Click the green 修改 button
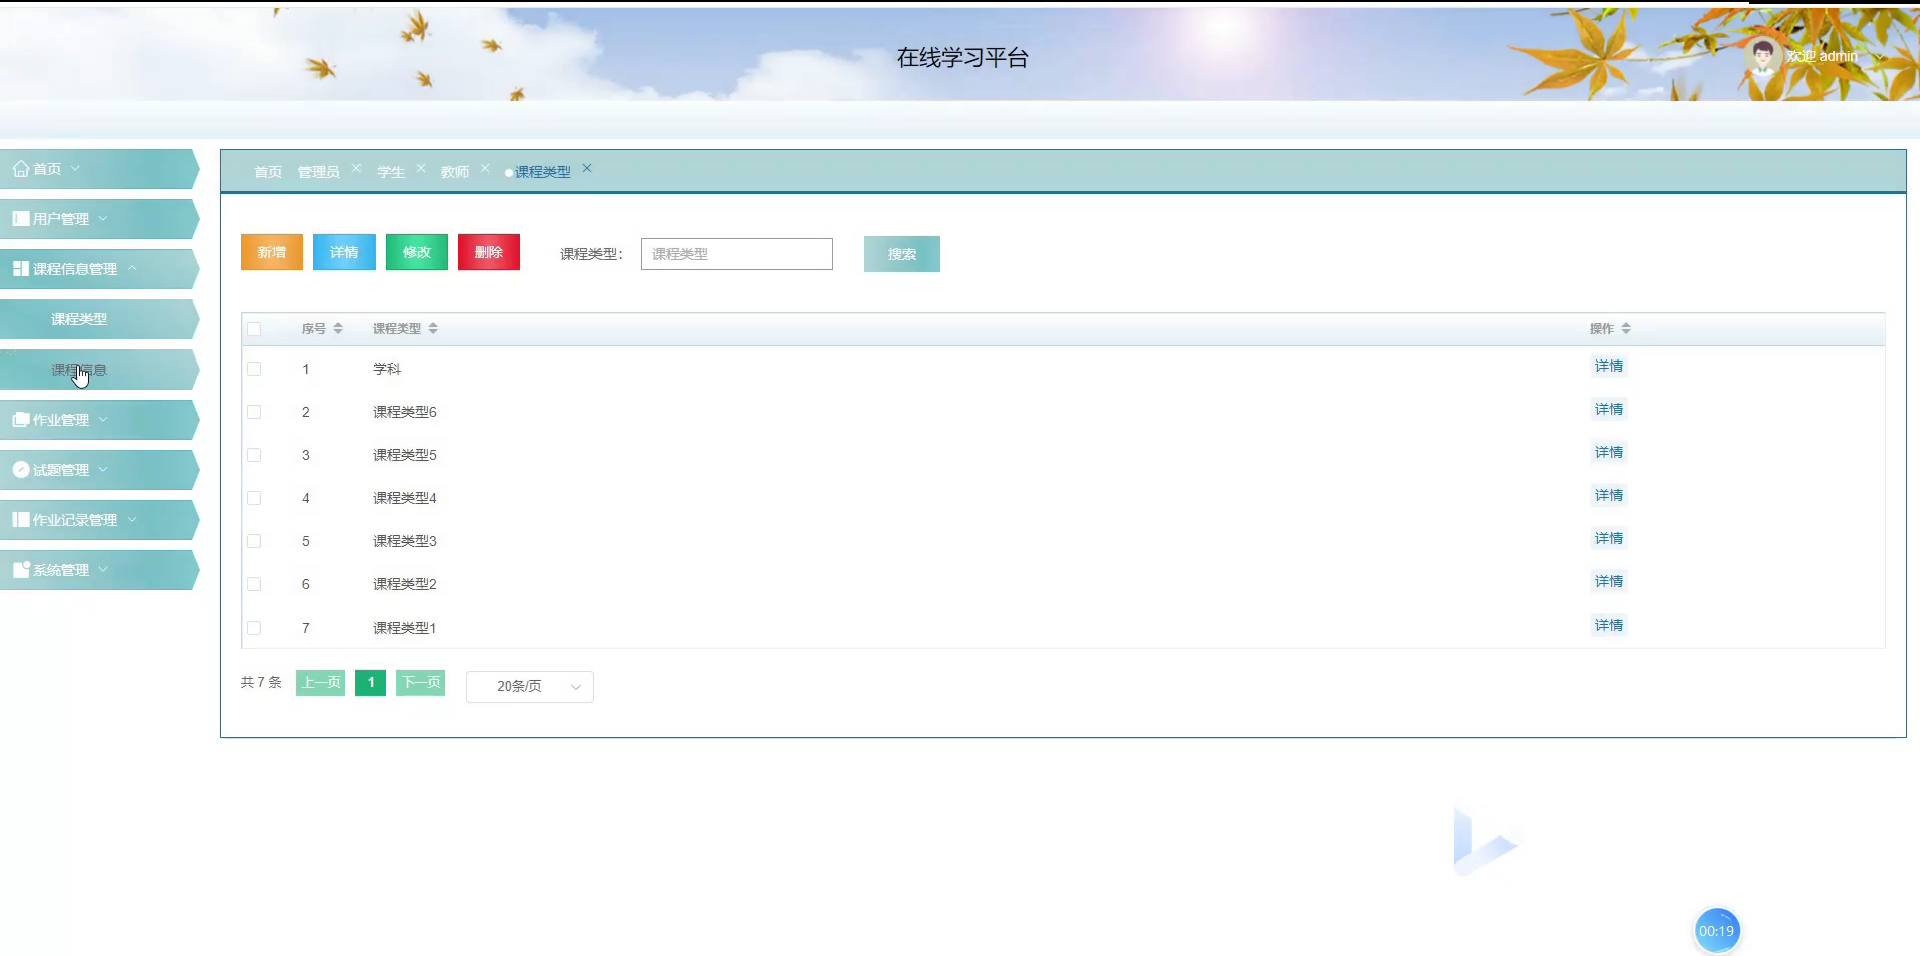 (x=417, y=252)
